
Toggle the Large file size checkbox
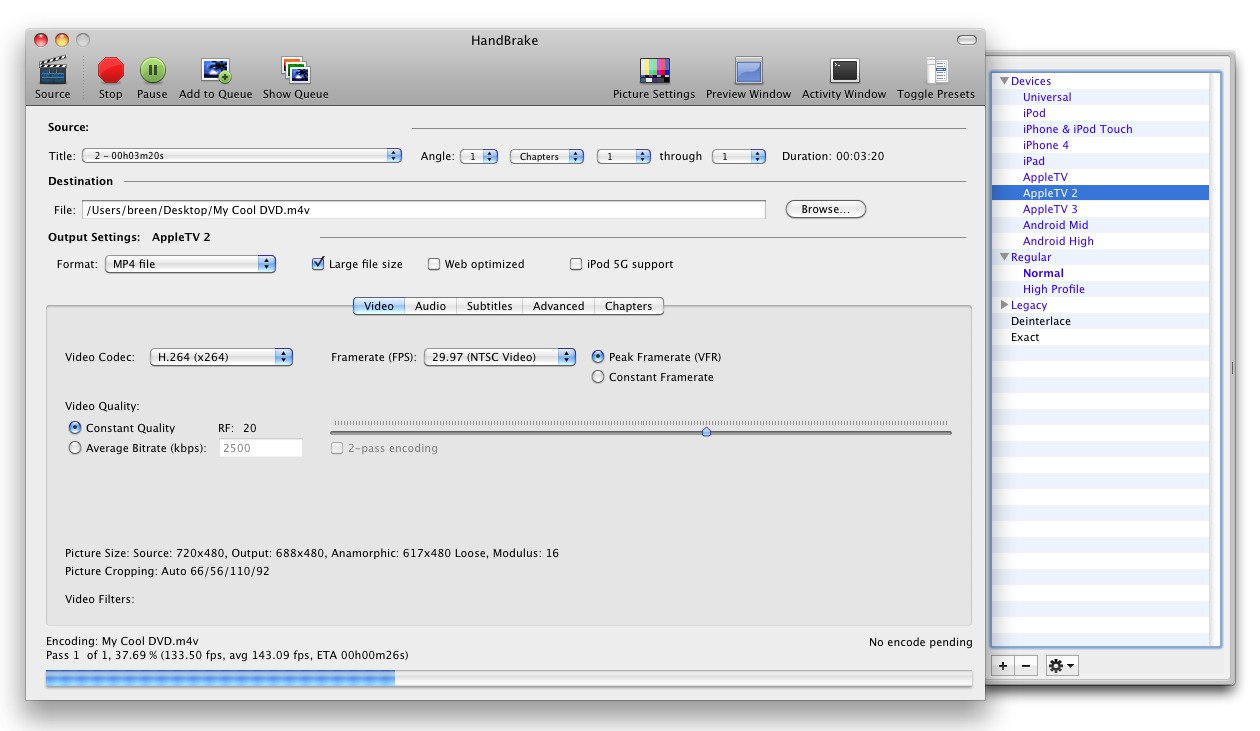click(318, 264)
